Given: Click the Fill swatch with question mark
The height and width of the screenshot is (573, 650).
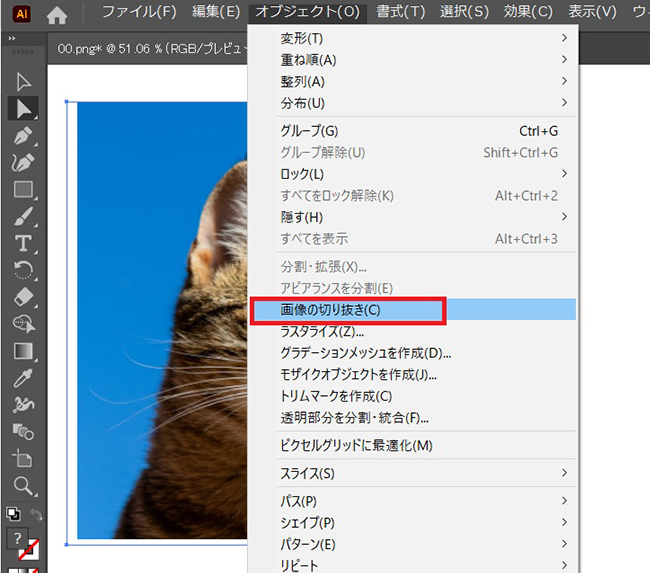Looking at the screenshot, I should (17, 538).
